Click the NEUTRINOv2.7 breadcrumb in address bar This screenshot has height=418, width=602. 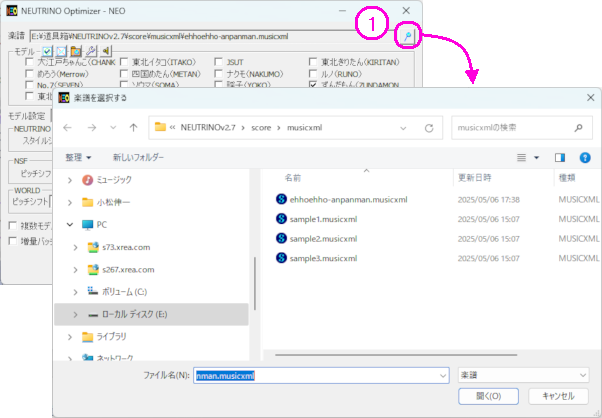[x=208, y=128]
